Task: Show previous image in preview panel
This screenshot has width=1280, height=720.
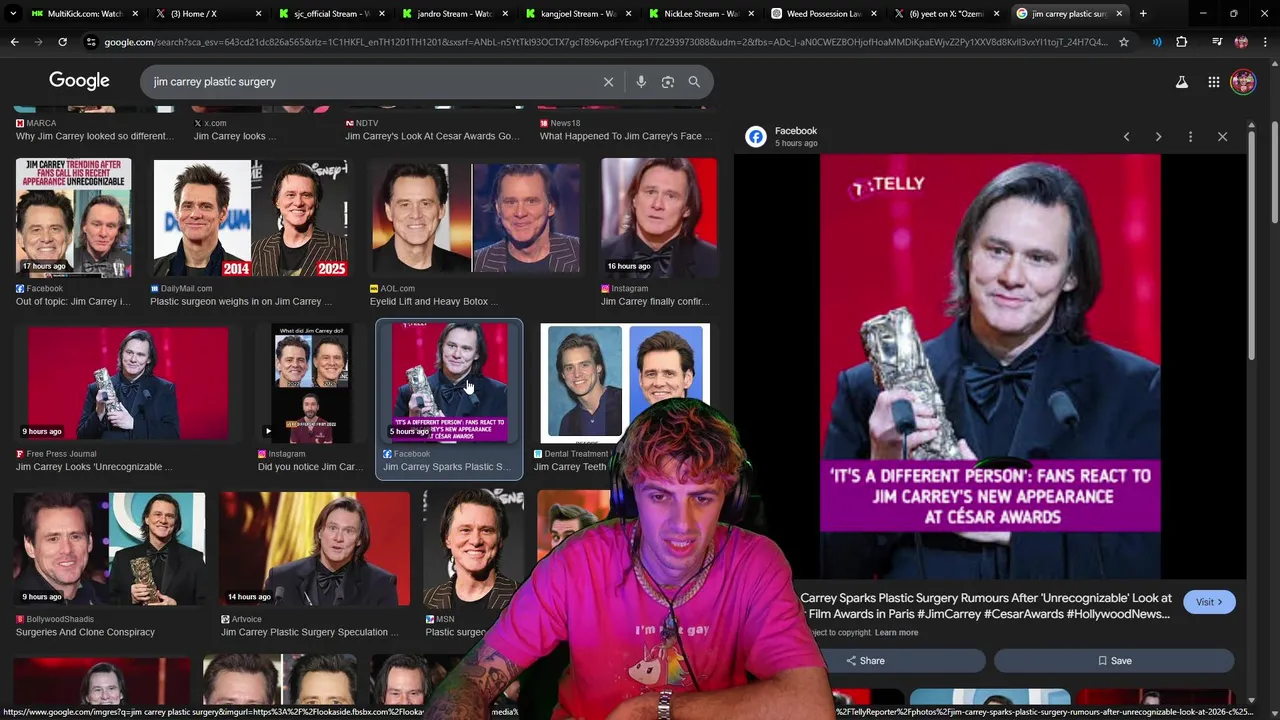Action: coord(1126,137)
